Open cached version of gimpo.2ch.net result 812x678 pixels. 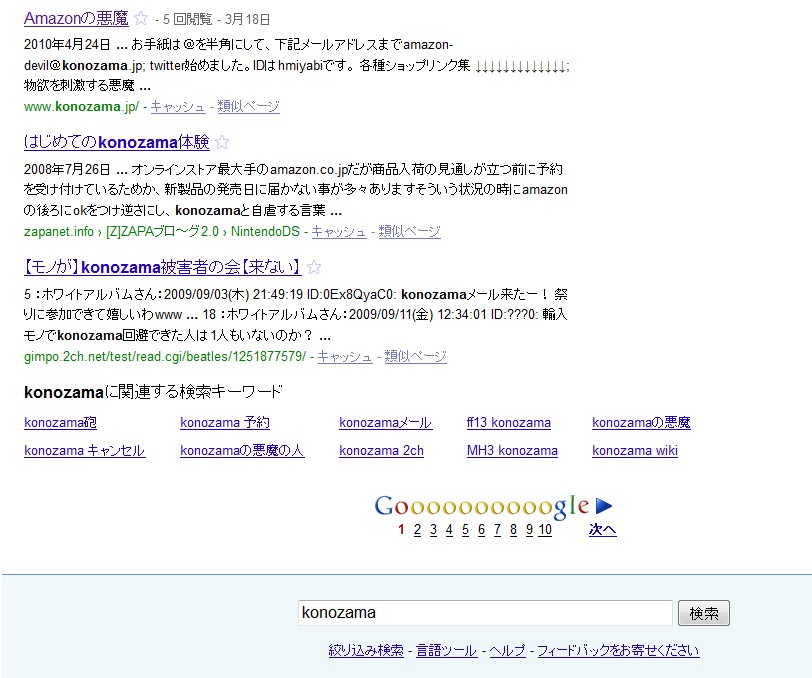point(345,356)
